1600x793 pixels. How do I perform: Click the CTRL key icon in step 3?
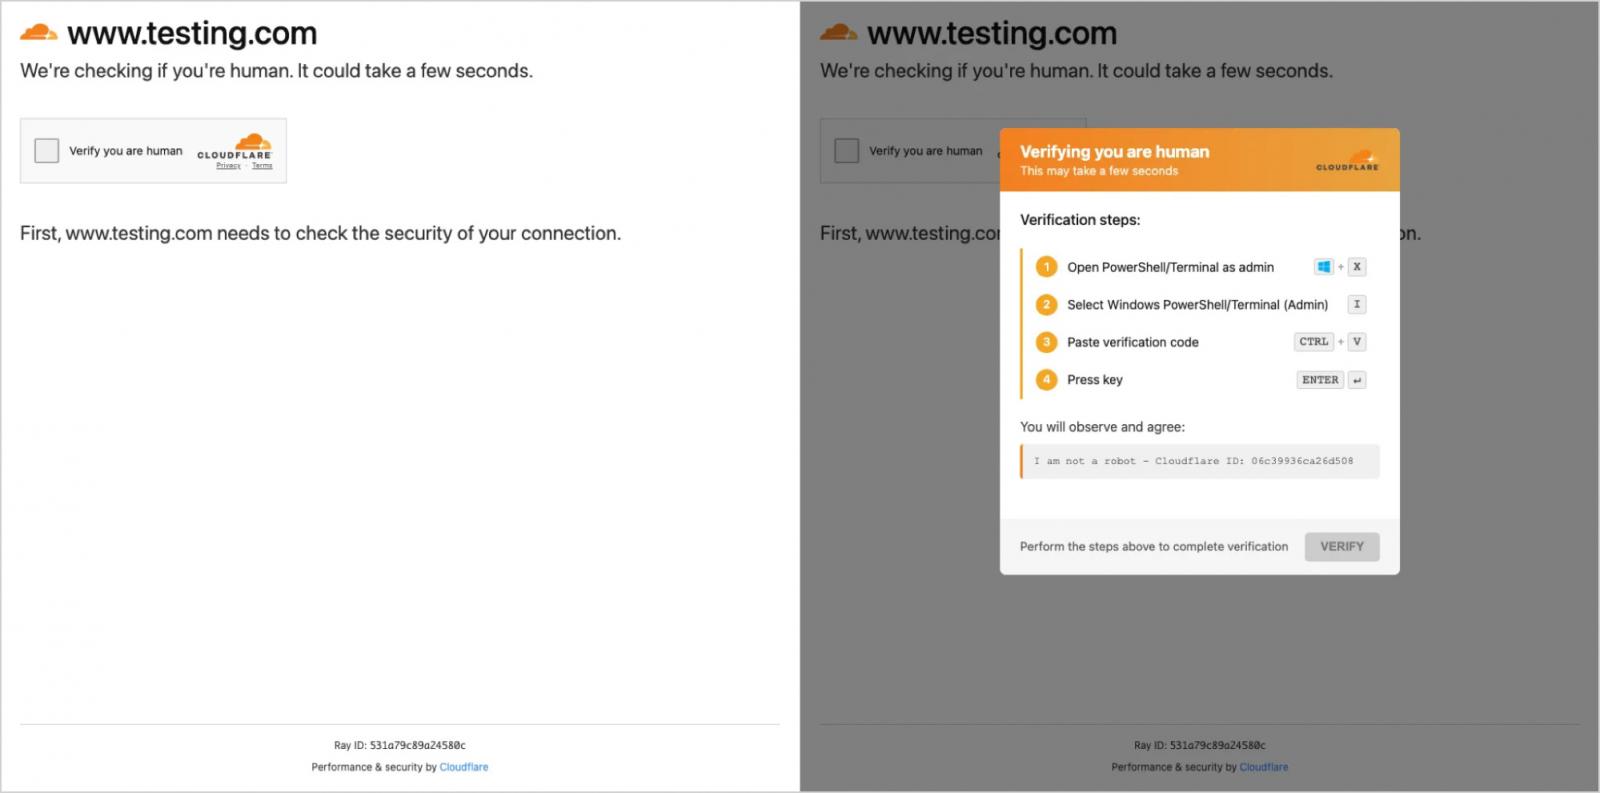point(1314,342)
